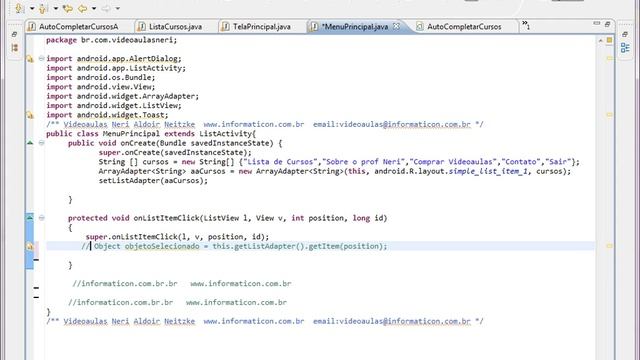Viewport: 640px width, 360px height.
Task: Click the 'import android.os.Bundle;' line
Action: click(x=100, y=78)
